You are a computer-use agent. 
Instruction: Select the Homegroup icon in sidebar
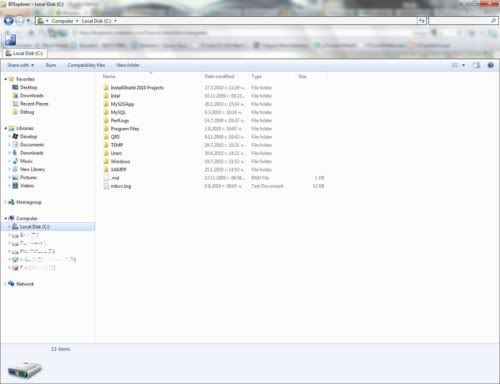pos(11,202)
